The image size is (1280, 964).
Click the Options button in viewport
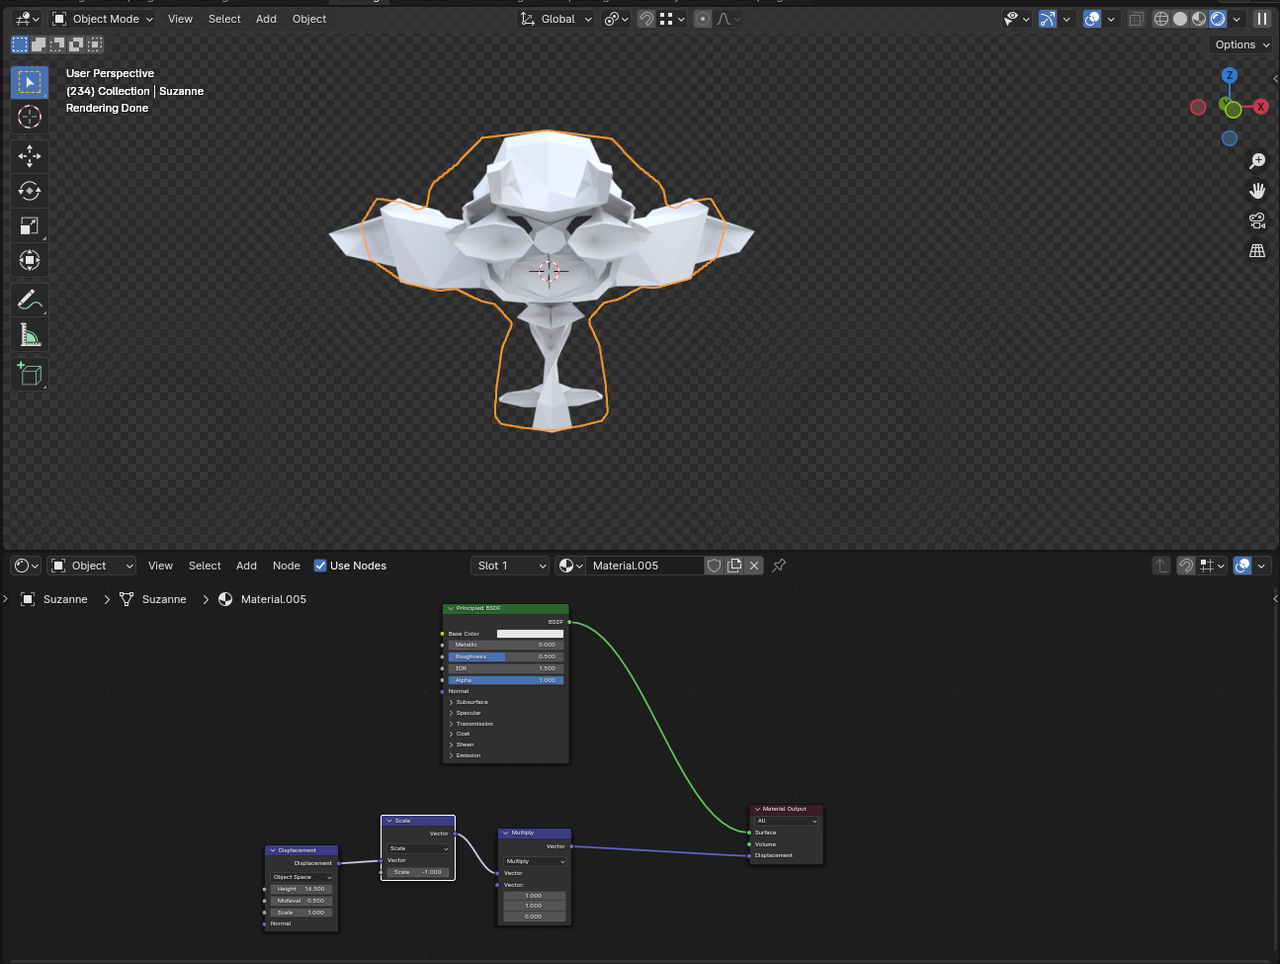pyautogui.click(x=1241, y=45)
